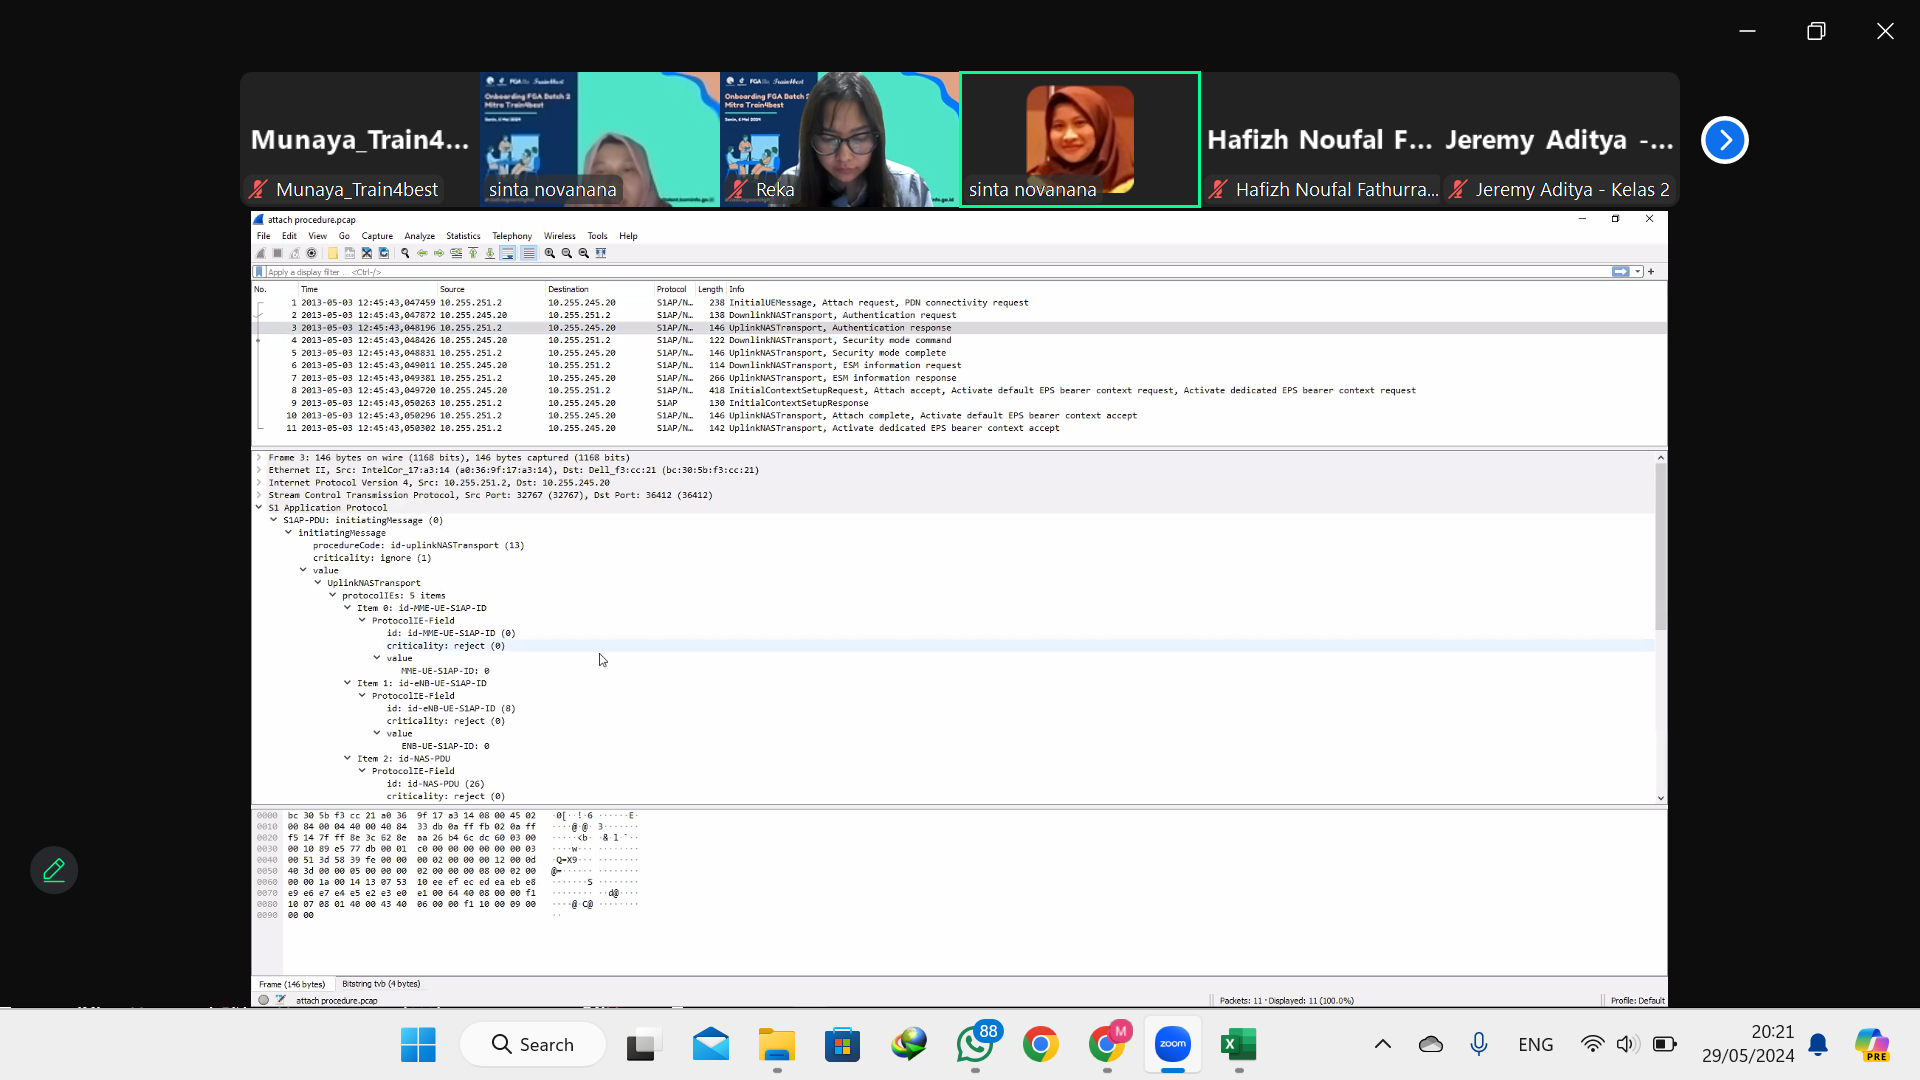1920x1080 pixels.
Task: Open the Telephony menu
Action: point(511,236)
